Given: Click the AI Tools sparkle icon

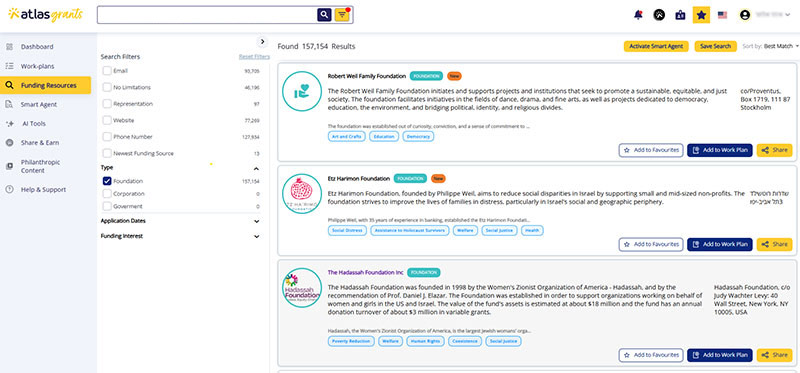Looking at the screenshot, I should tap(9, 124).
